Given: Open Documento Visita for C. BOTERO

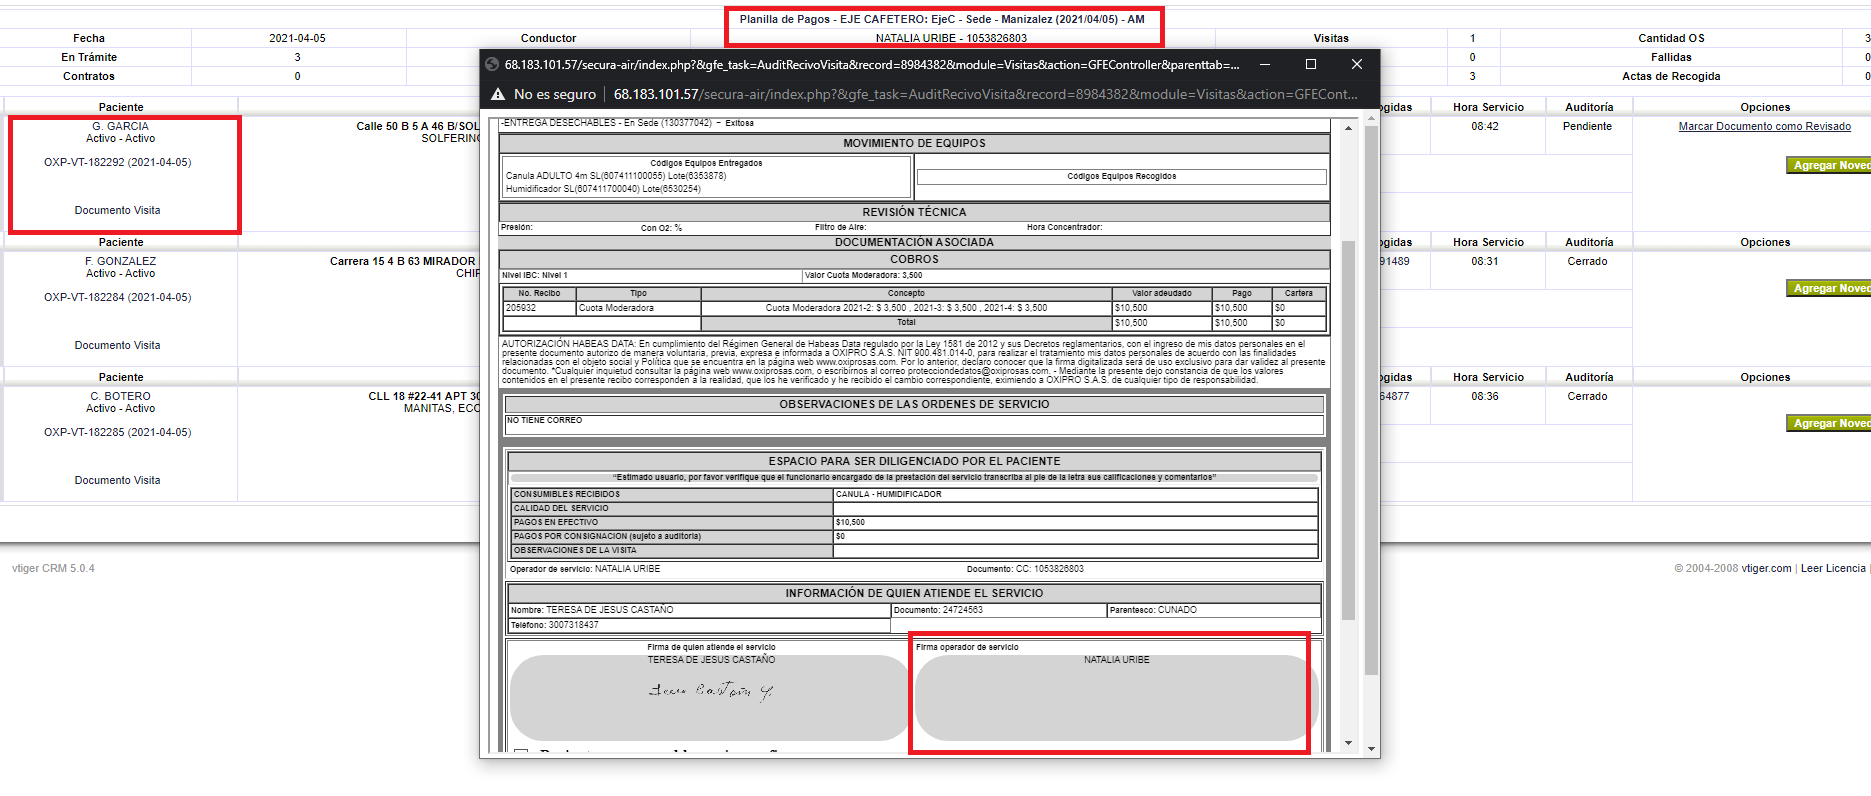Looking at the screenshot, I should pyautogui.click(x=117, y=480).
